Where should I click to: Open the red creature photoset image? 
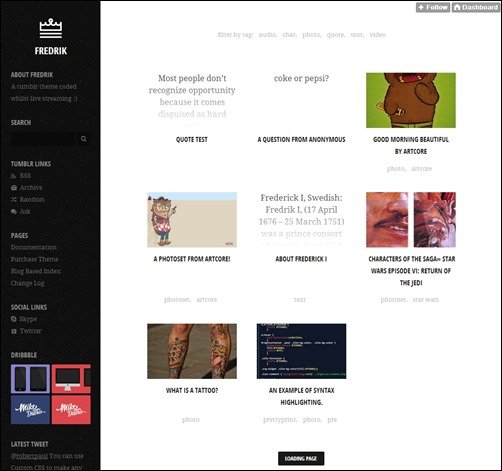pyautogui.click(x=435, y=220)
